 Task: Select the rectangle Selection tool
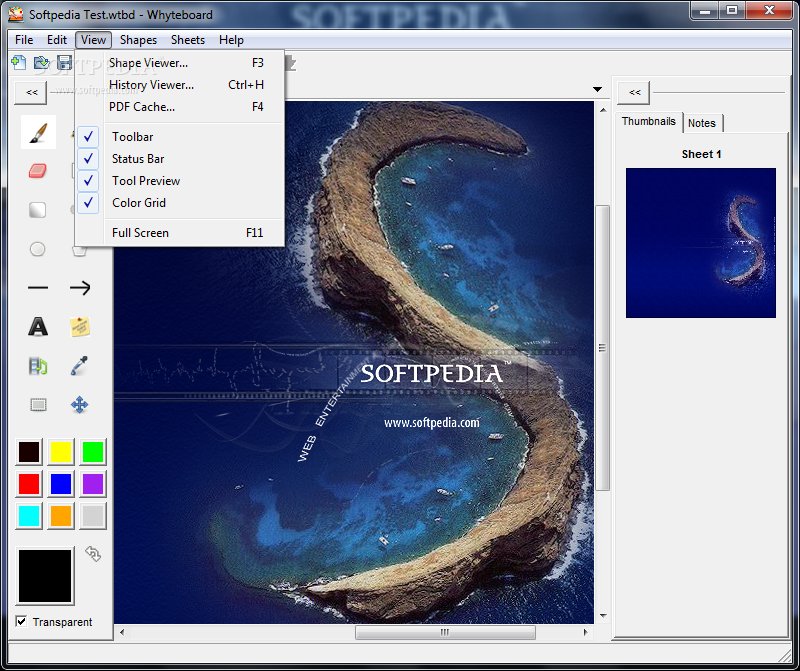[x=38, y=405]
